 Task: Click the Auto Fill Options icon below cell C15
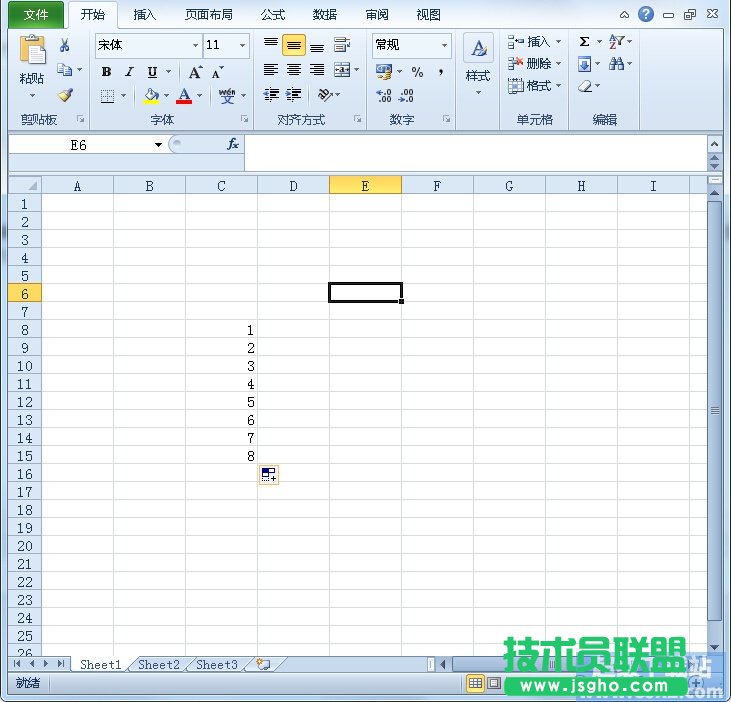tap(268, 475)
